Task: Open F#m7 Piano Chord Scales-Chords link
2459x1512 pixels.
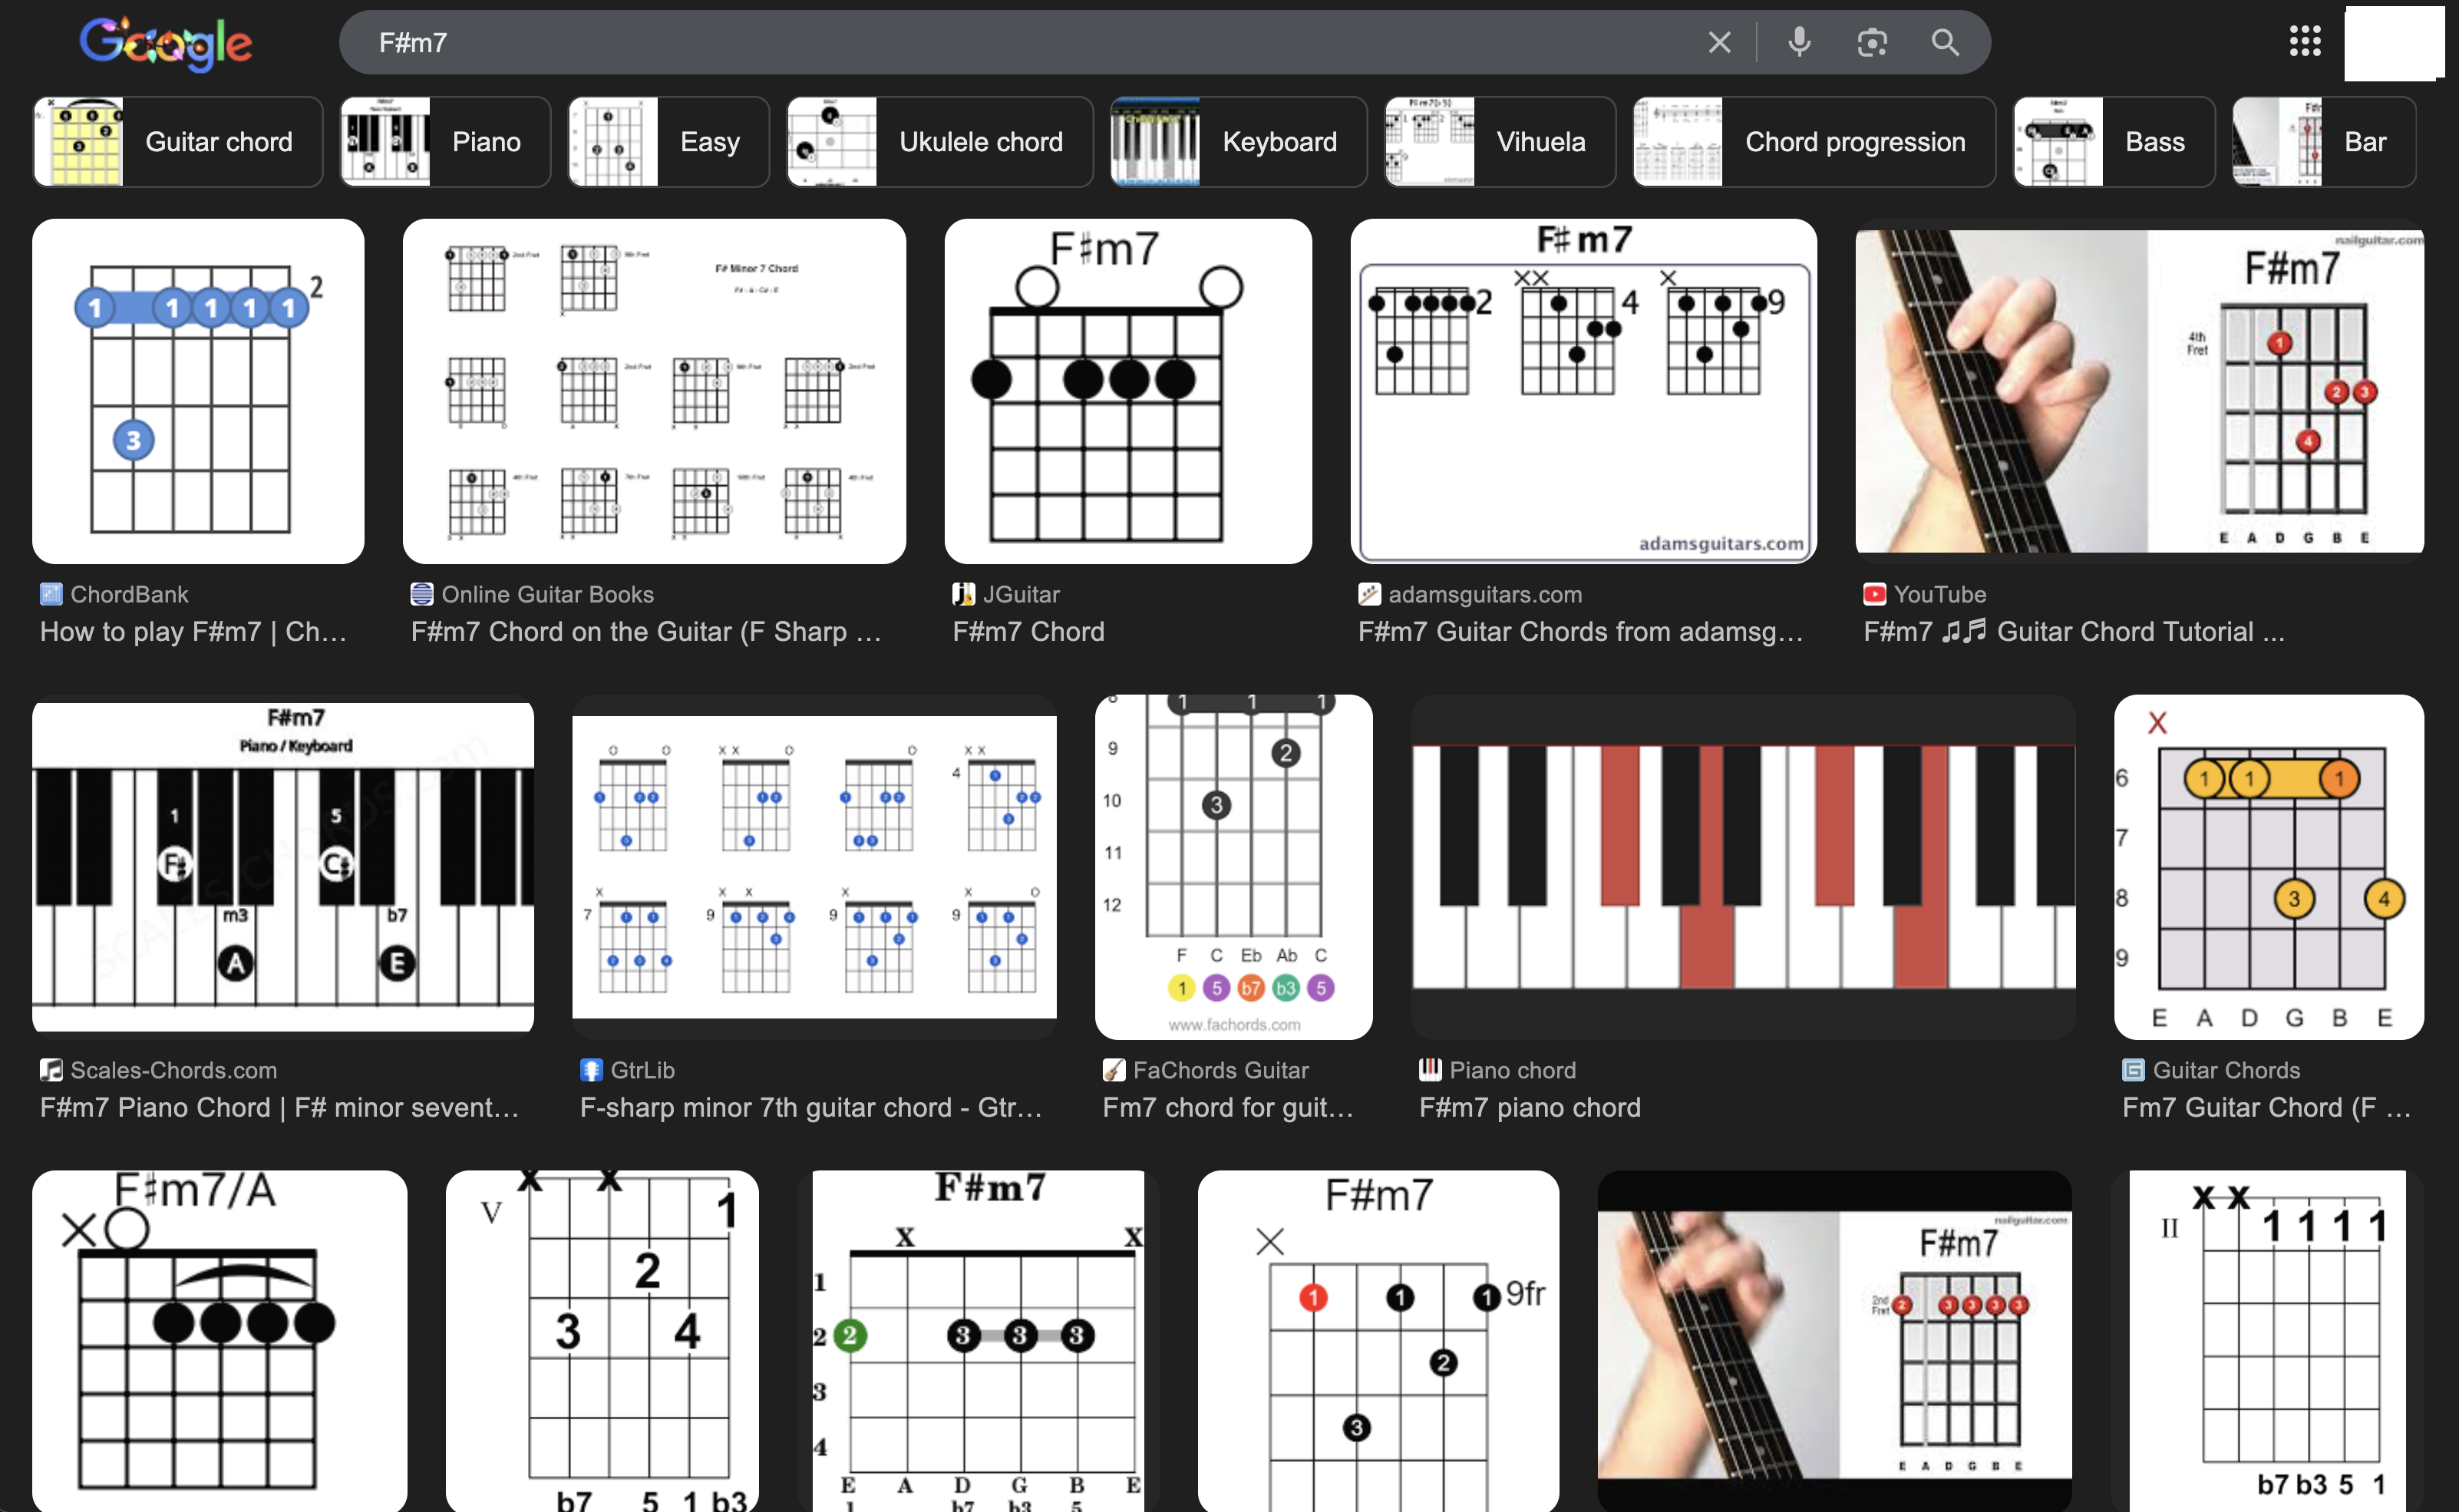Action: [x=279, y=1107]
